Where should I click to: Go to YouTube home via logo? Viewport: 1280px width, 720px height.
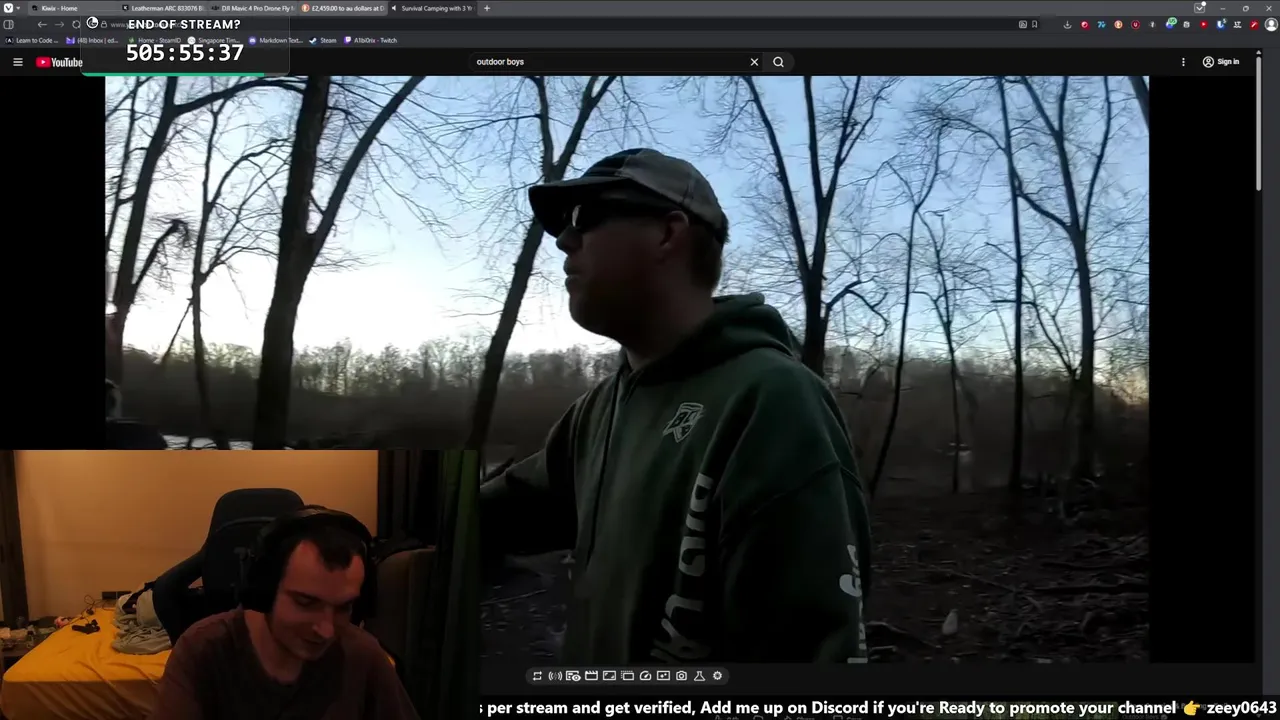coord(59,62)
